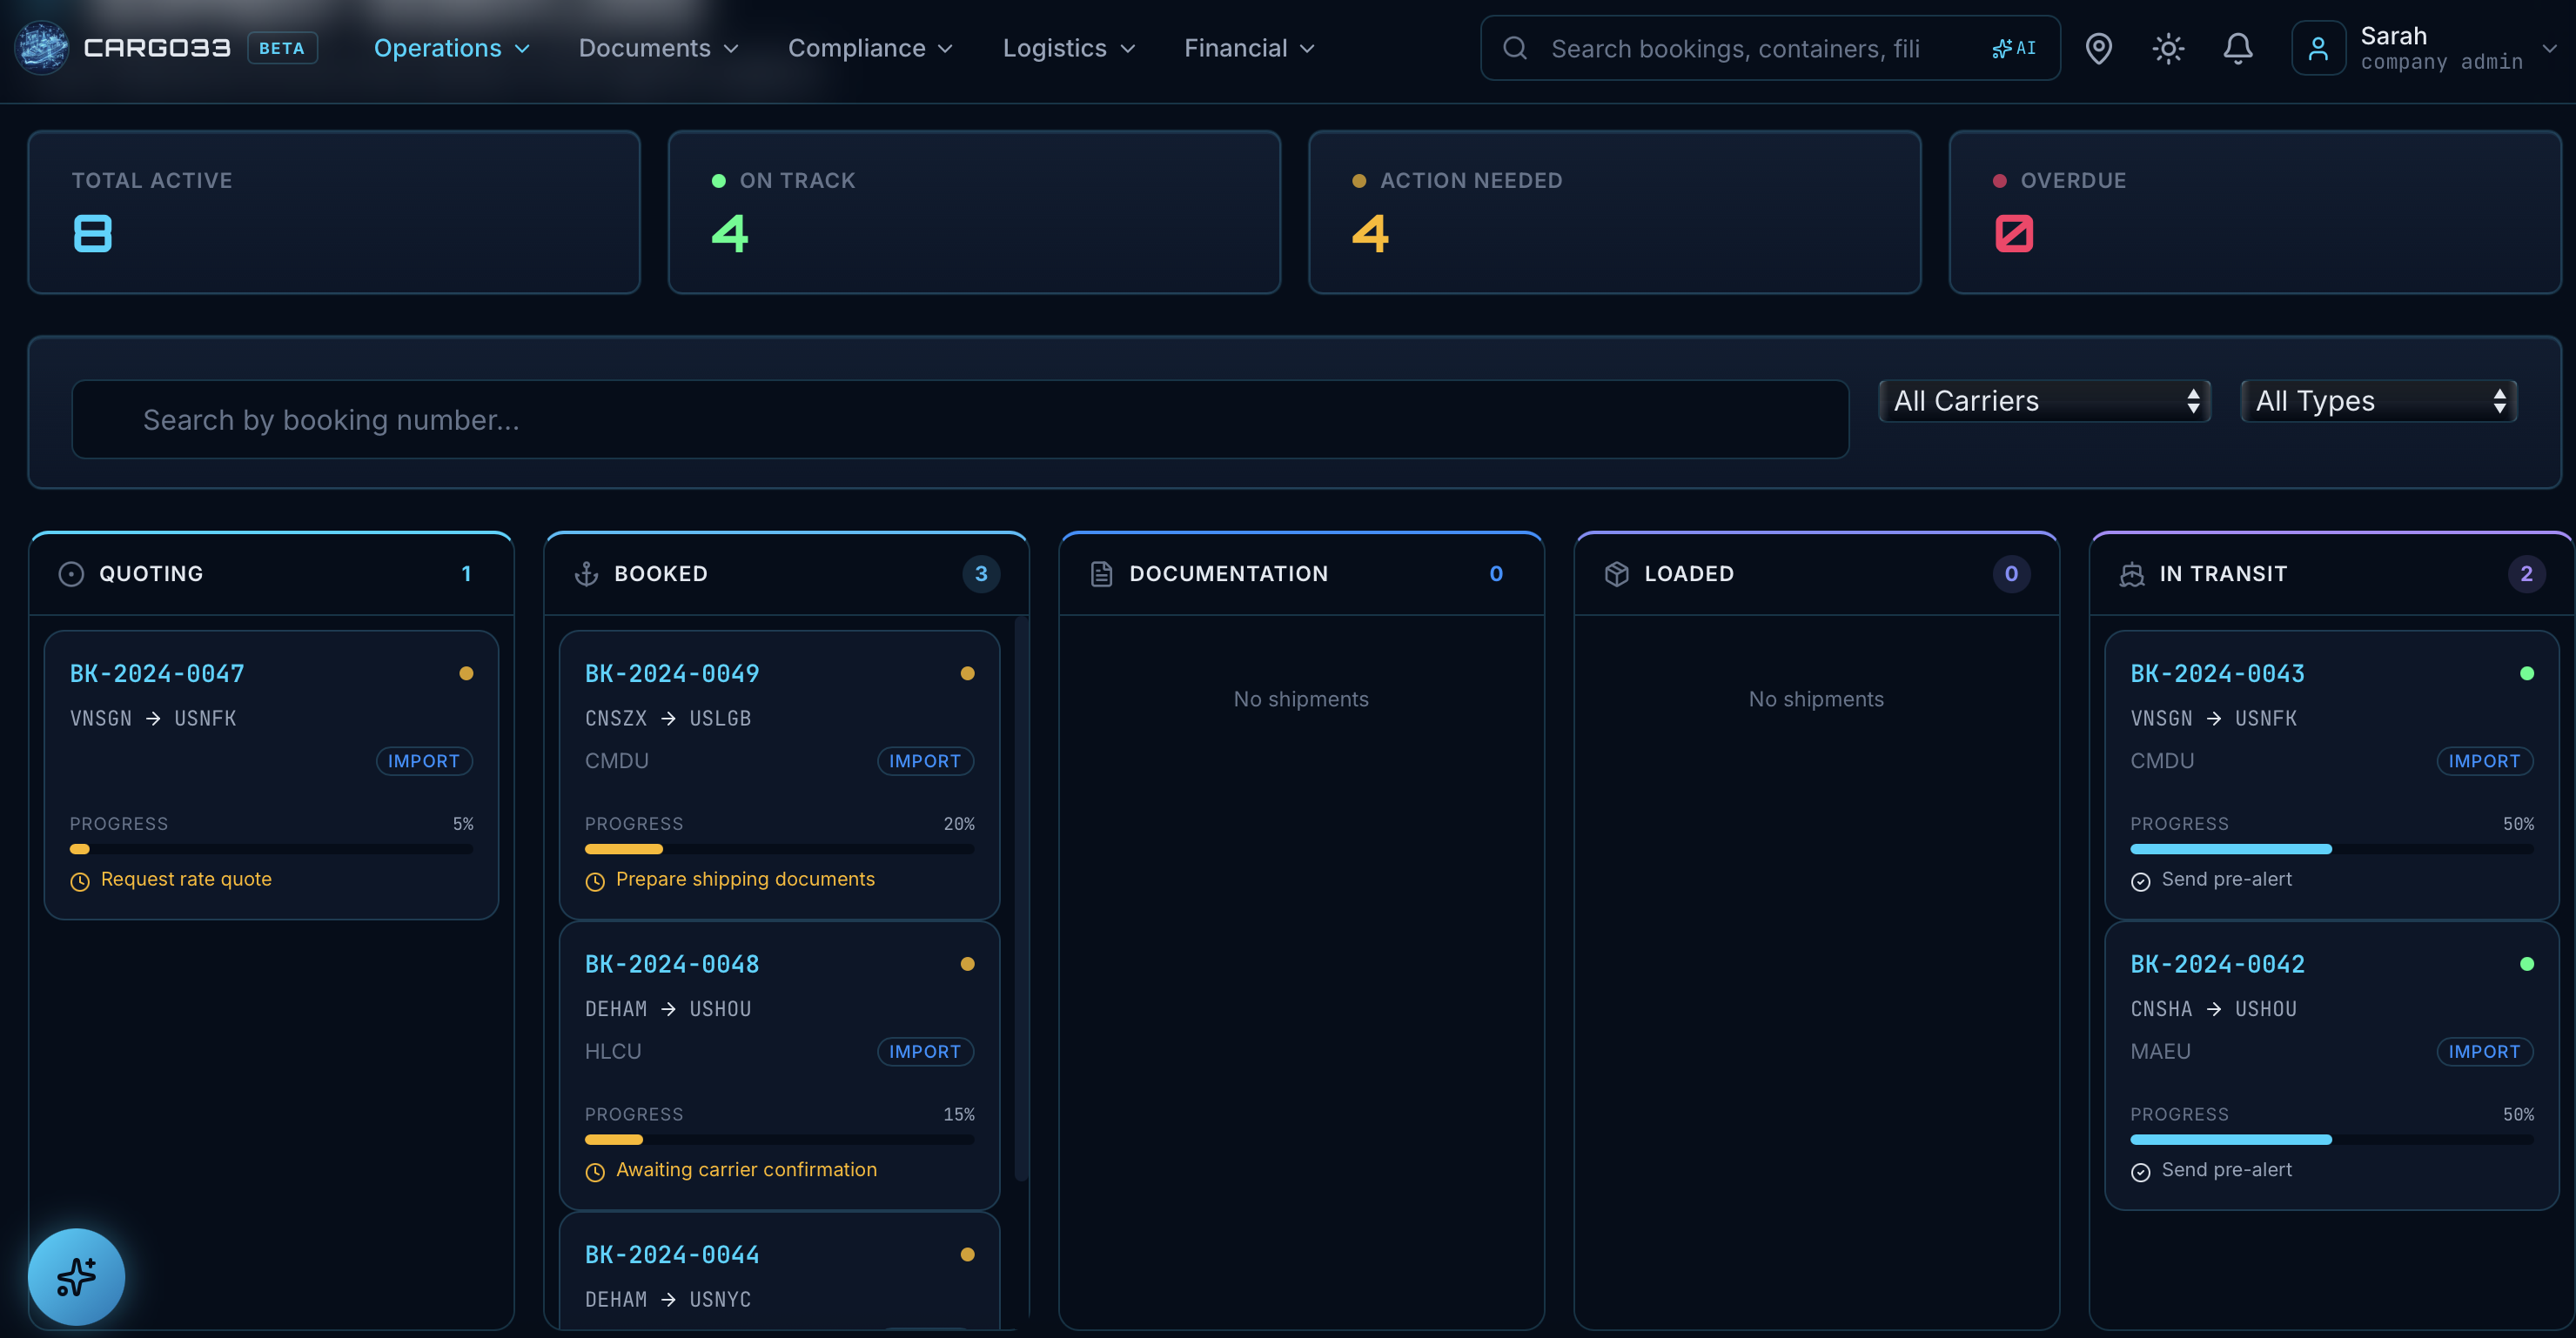Click the location pin icon in header

(x=2098, y=48)
